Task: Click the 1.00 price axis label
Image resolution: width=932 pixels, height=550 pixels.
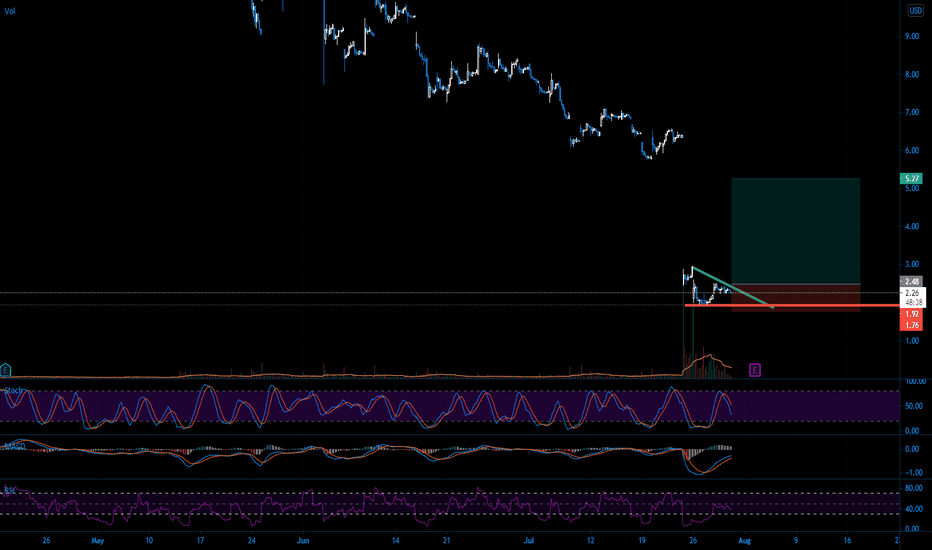Action: click(x=912, y=341)
